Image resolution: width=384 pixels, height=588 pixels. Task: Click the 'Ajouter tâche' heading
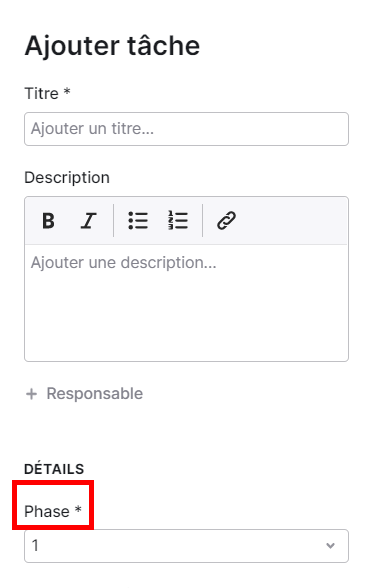(x=112, y=46)
